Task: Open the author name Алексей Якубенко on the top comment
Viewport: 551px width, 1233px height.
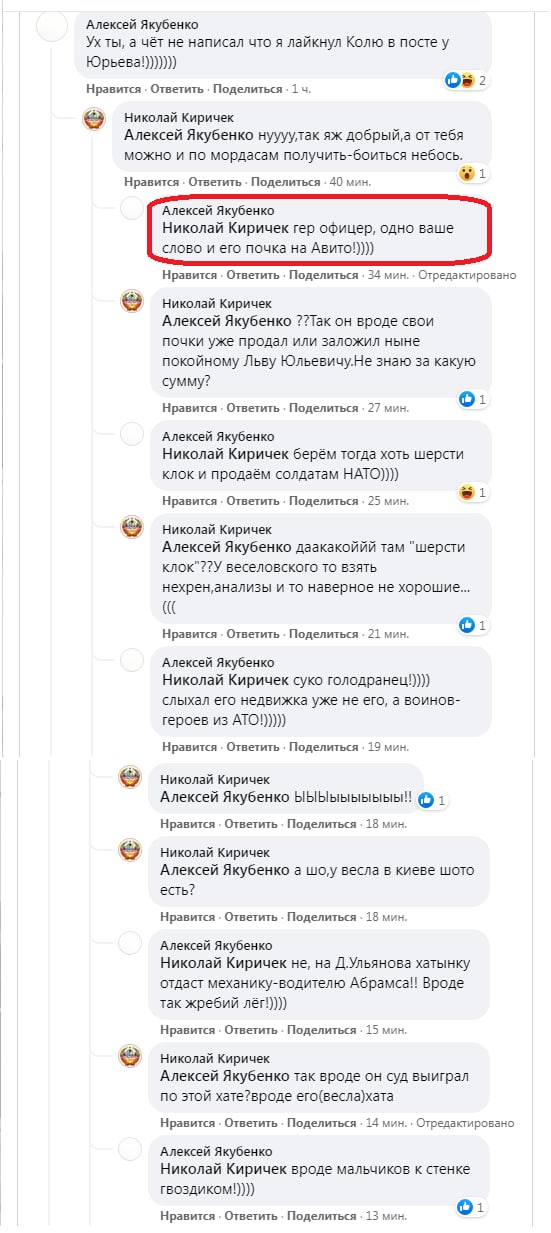Action: (142, 24)
